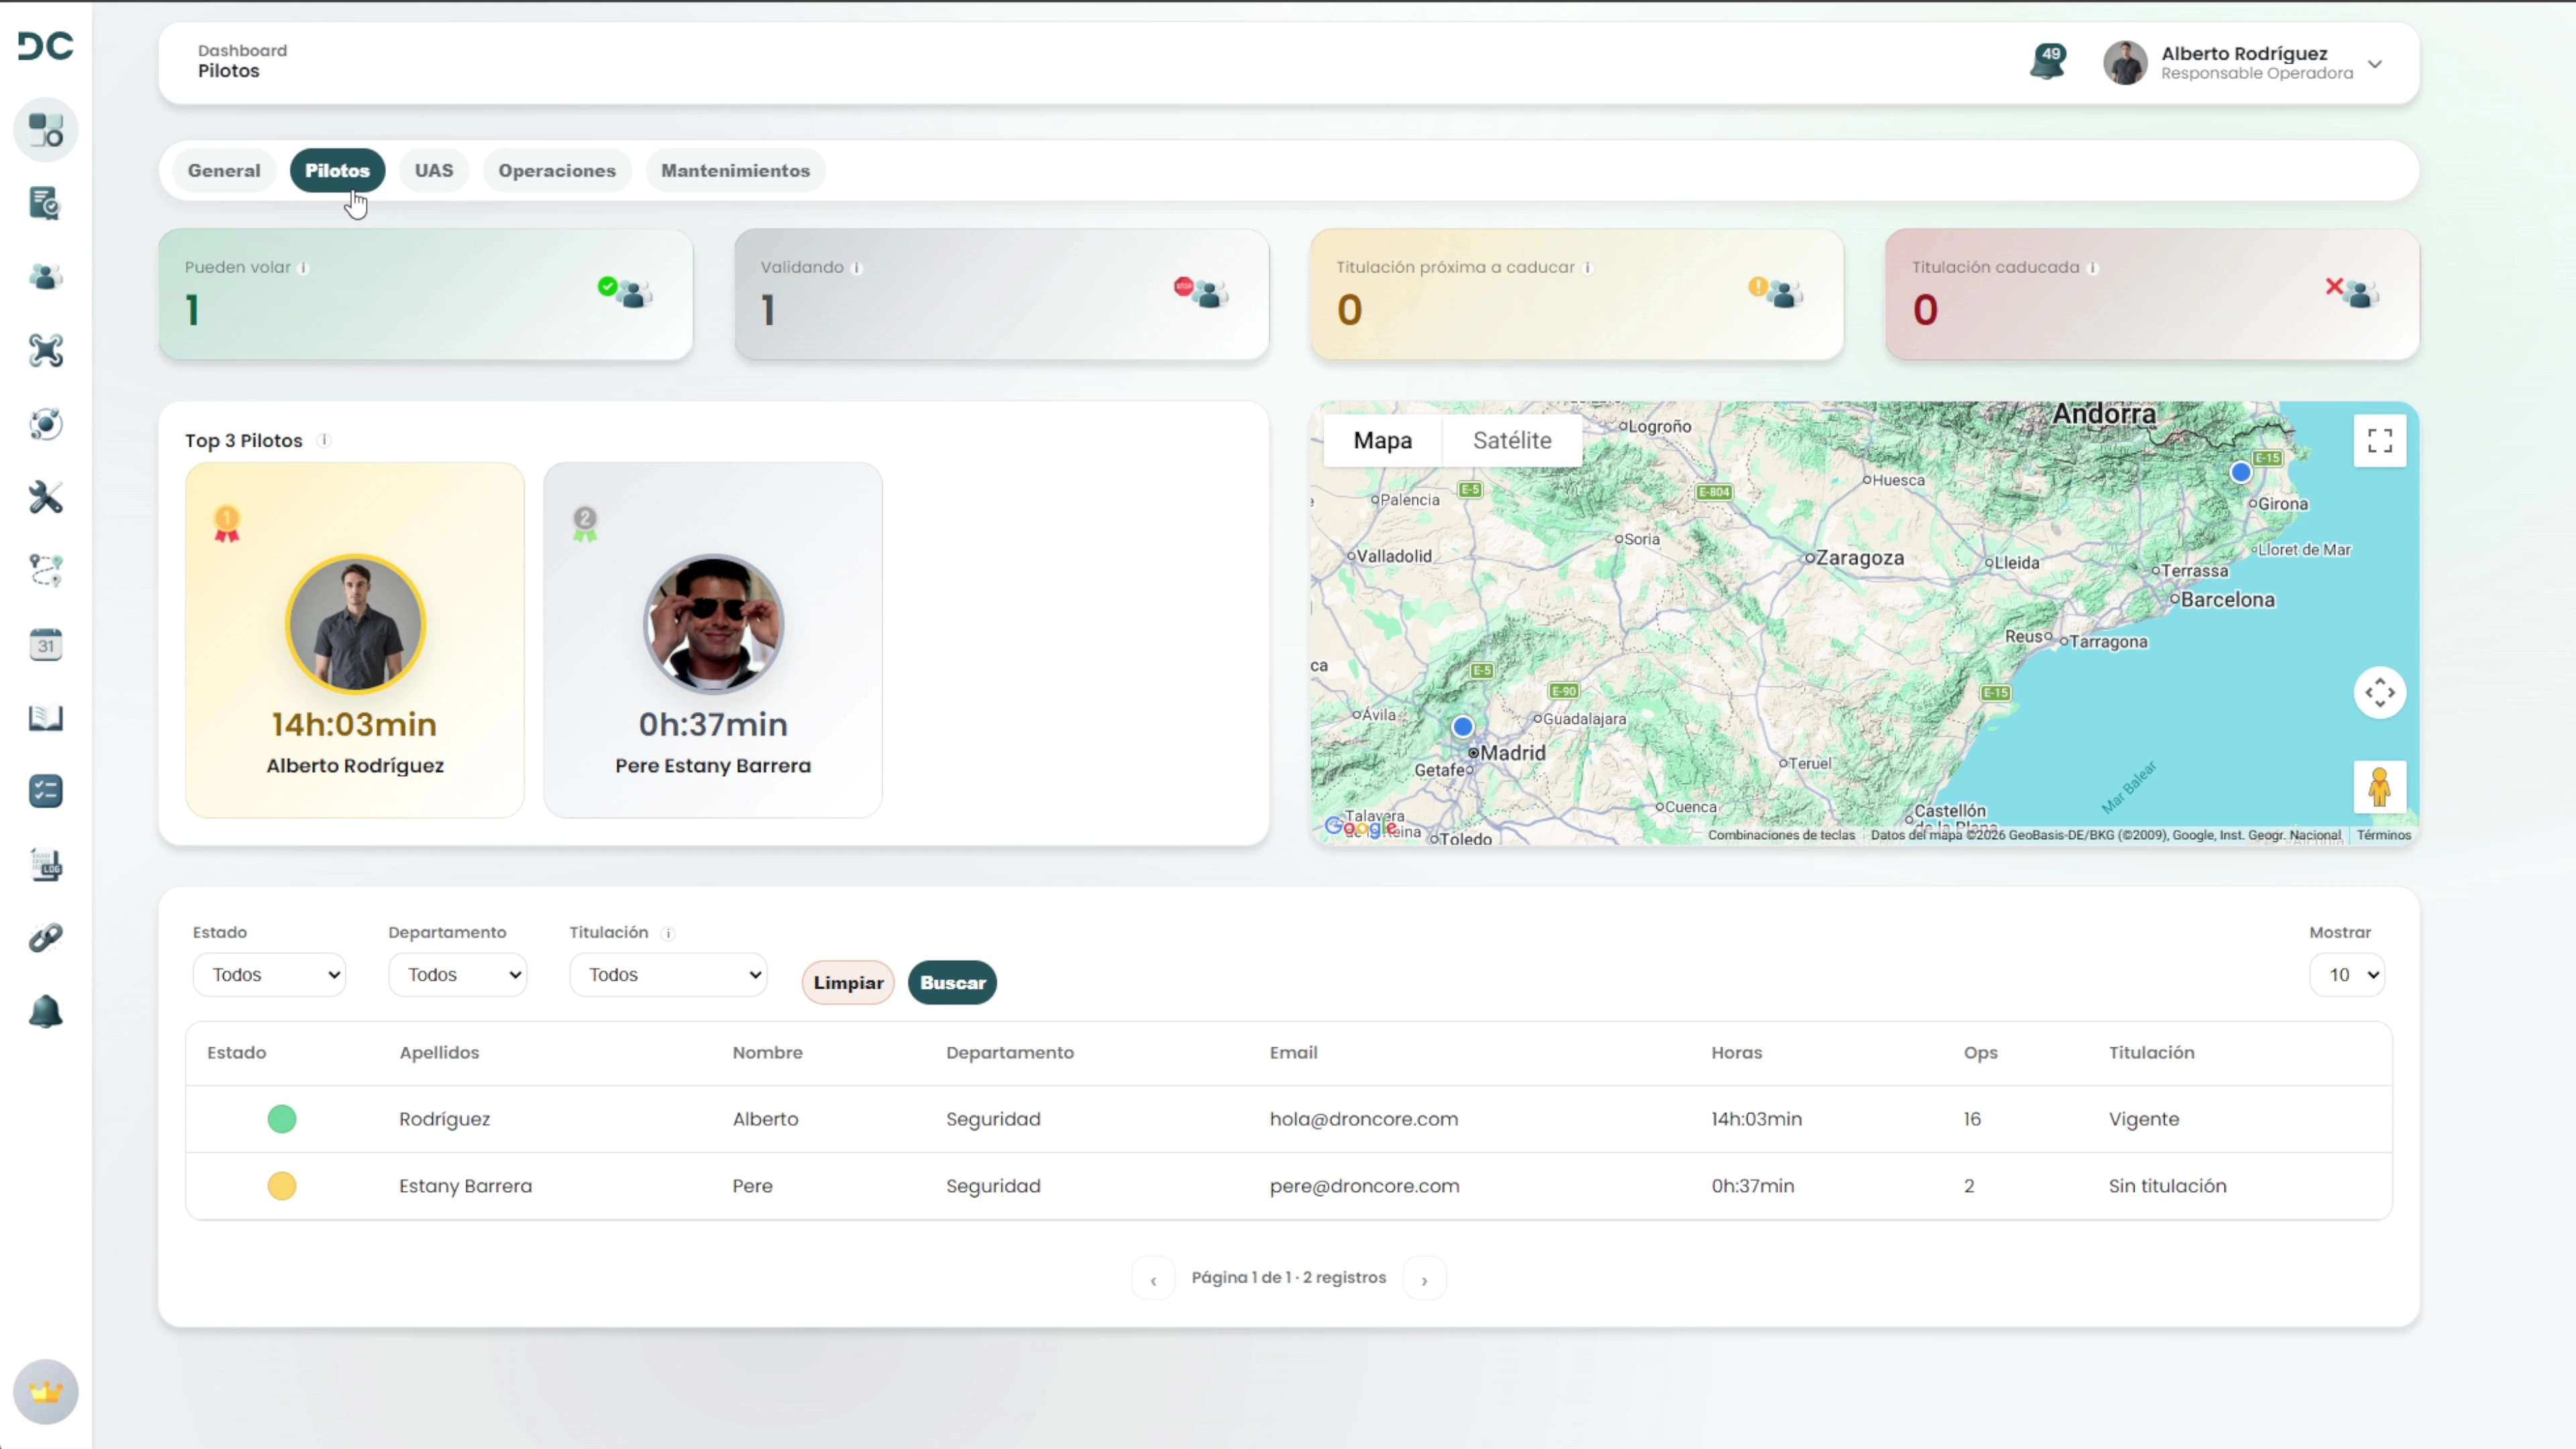Click the blue map marker near Madrid
2576x1449 pixels.
(x=1463, y=727)
